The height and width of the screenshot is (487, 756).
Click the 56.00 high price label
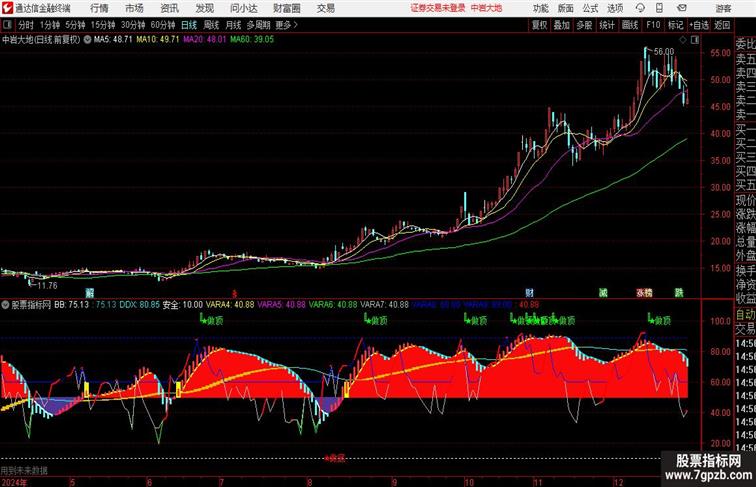coord(664,52)
